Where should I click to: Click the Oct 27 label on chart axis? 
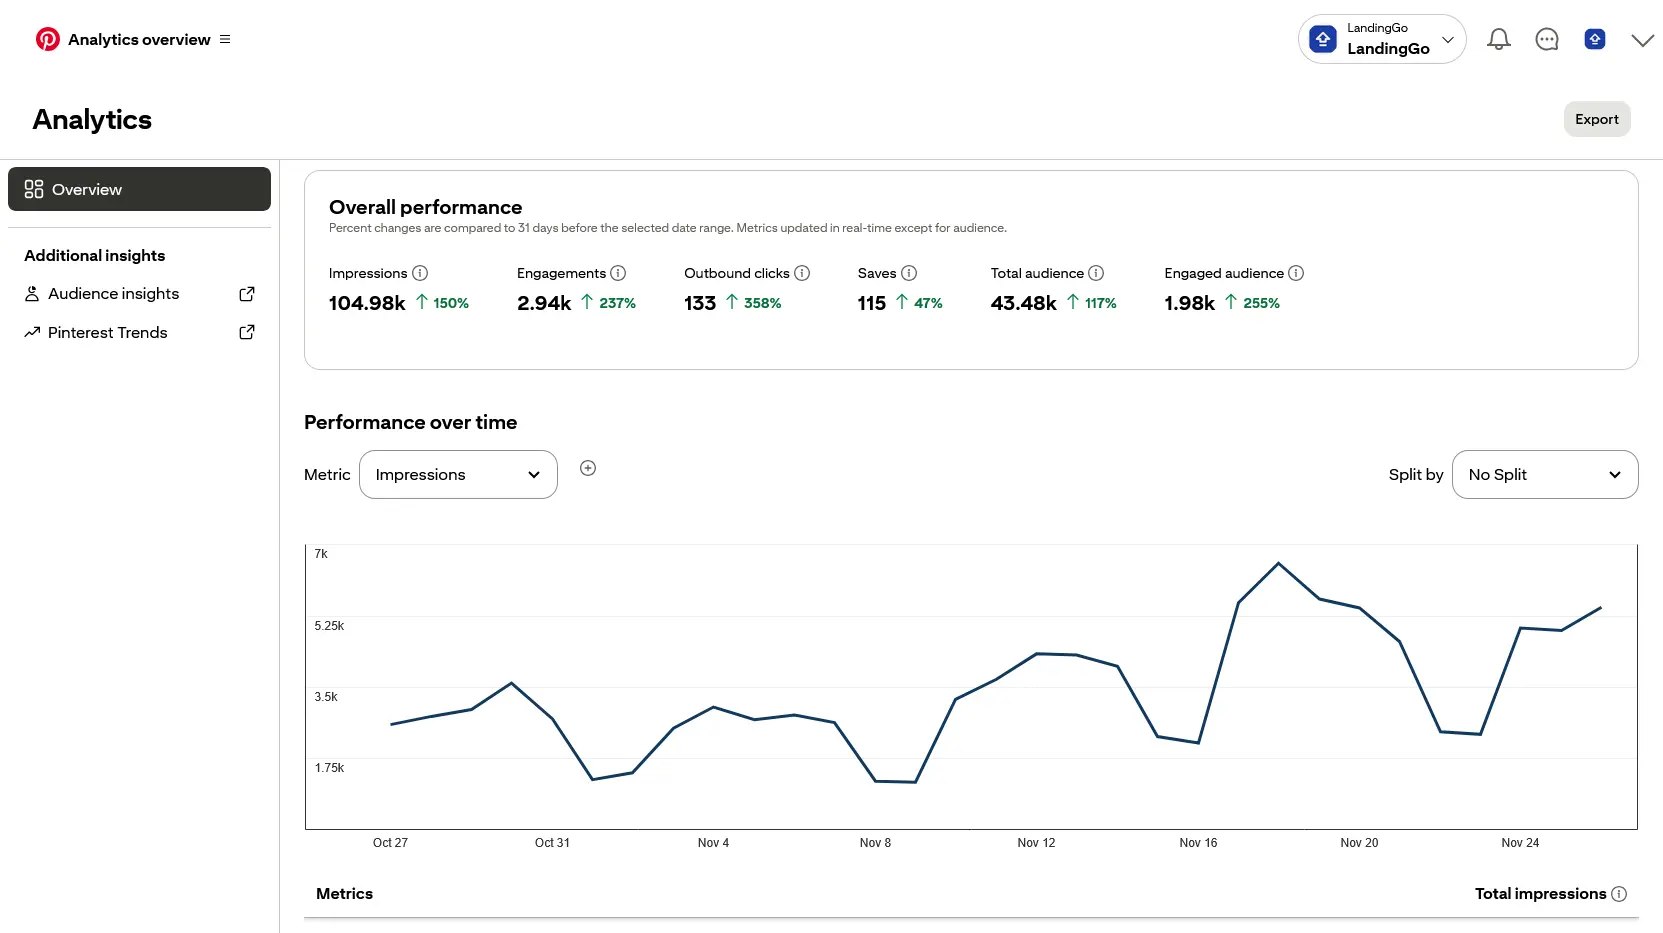tap(390, 843)
